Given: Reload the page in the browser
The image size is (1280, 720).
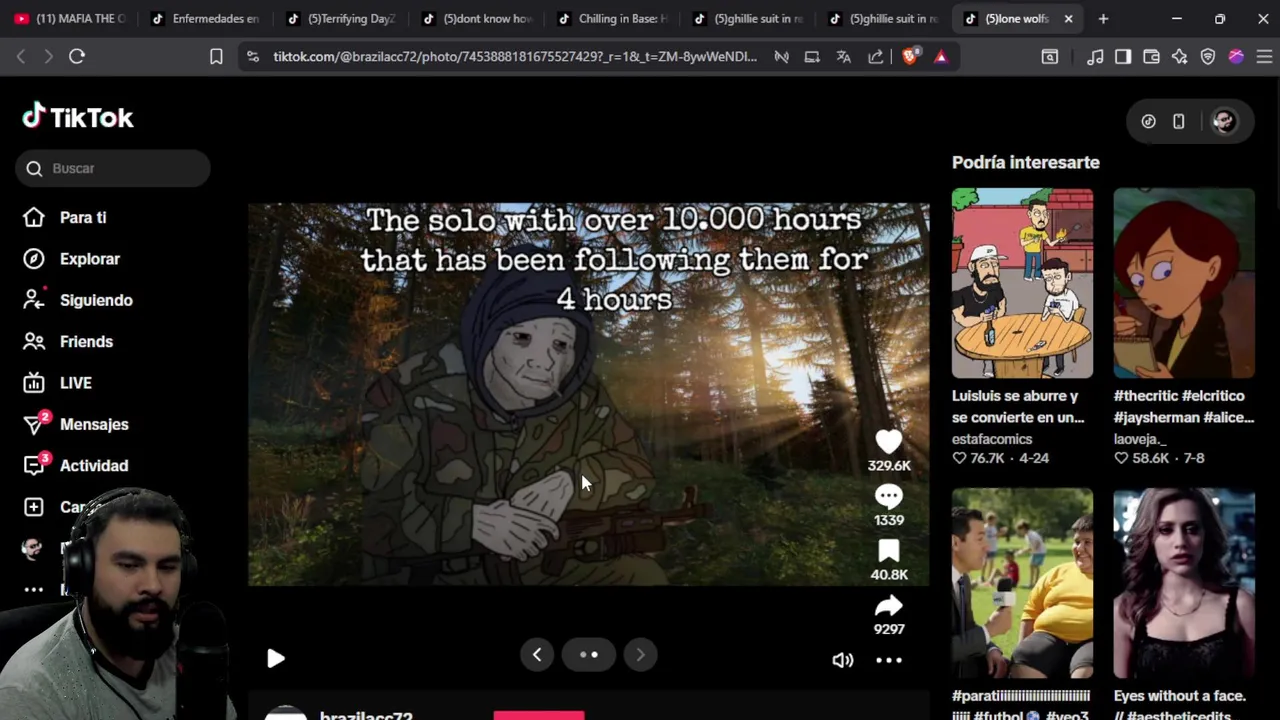Looking at the screenshot, I should [77, 56].
